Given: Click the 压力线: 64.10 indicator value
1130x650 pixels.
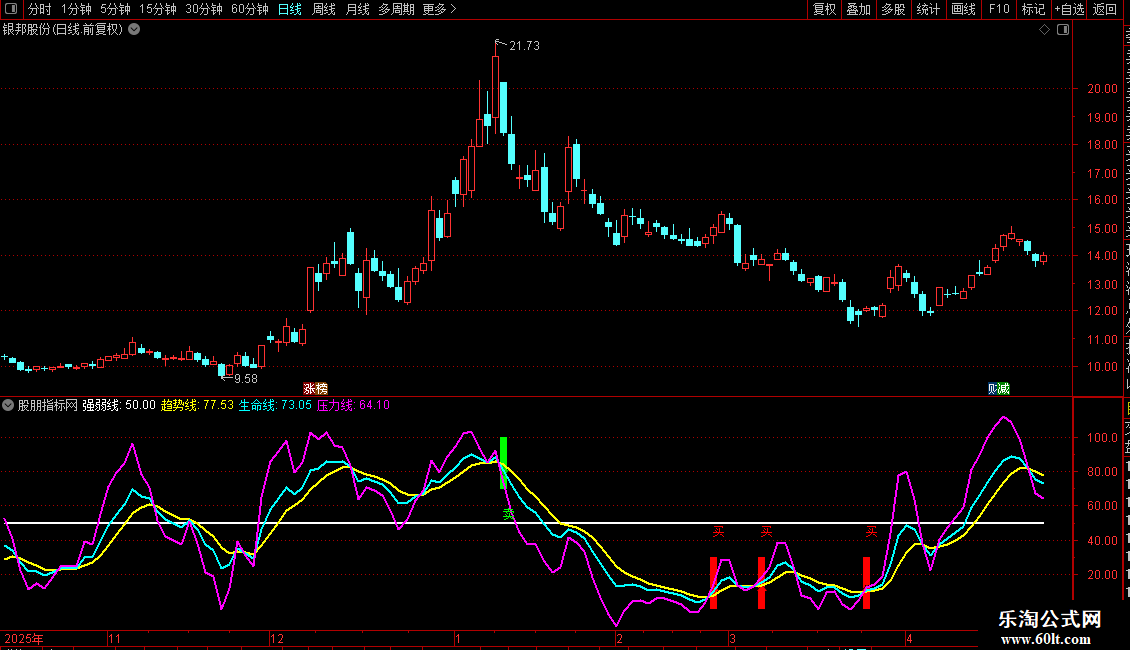Looking at the screenshot, I should pos(353,405).
